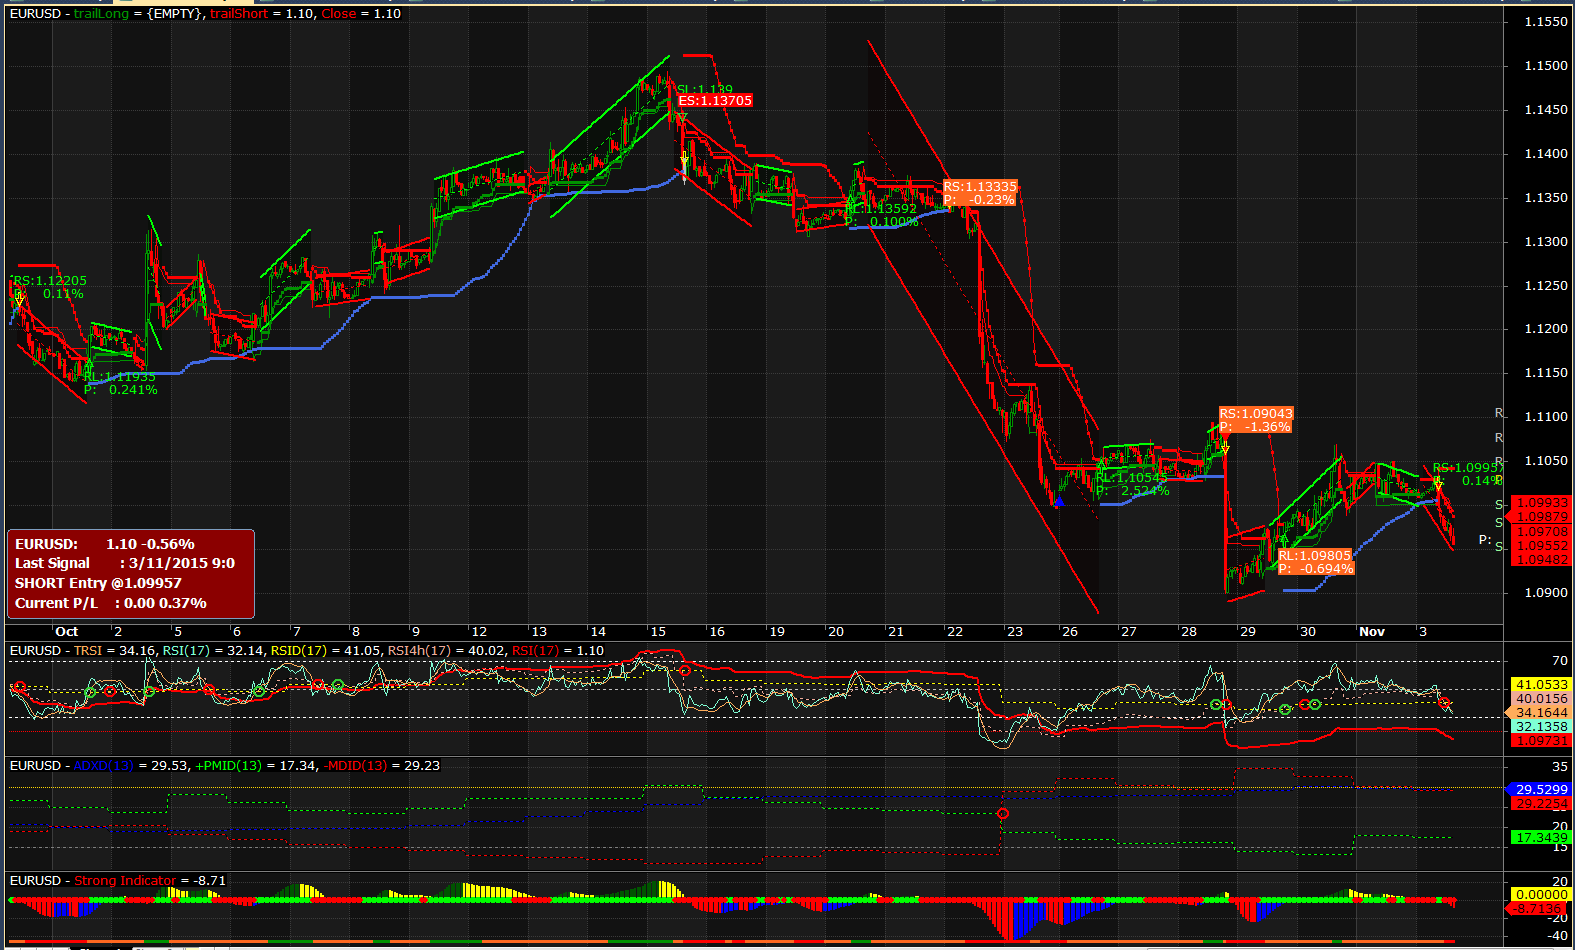Click the green 17.3439 +PMI value tag
Viewport: 1575px width, 950px height.
pos(1539,838)
